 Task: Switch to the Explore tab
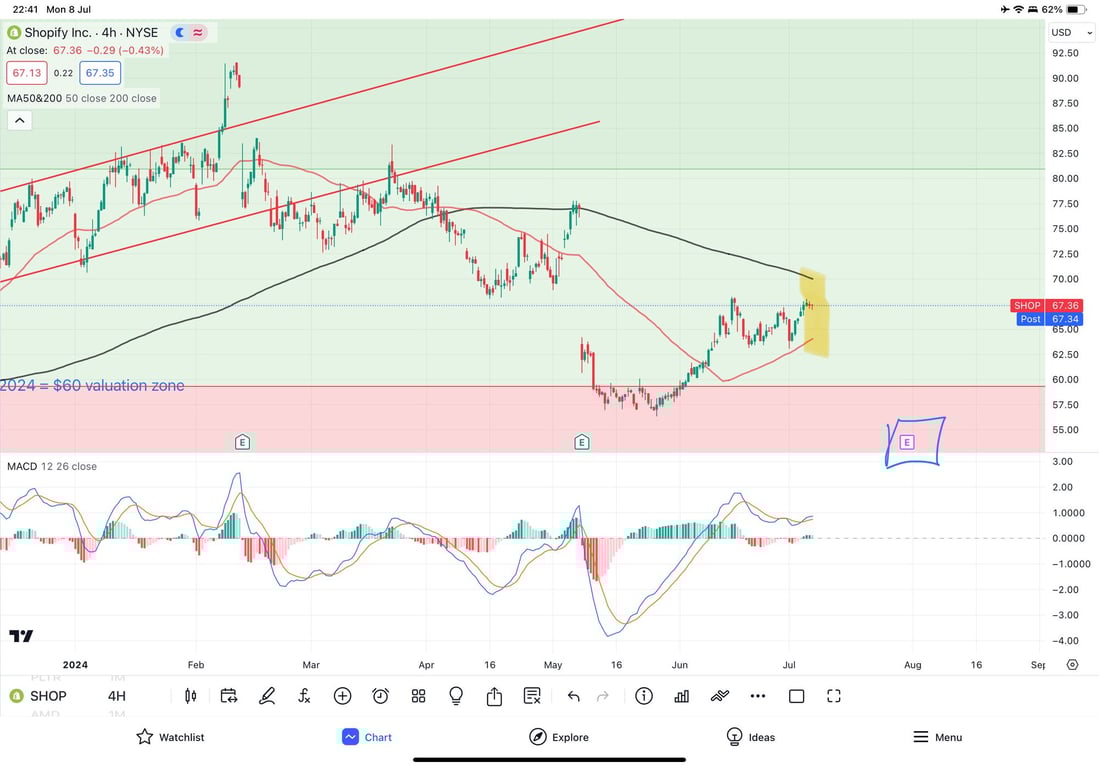pyautogui.click(x=559, y=736)
